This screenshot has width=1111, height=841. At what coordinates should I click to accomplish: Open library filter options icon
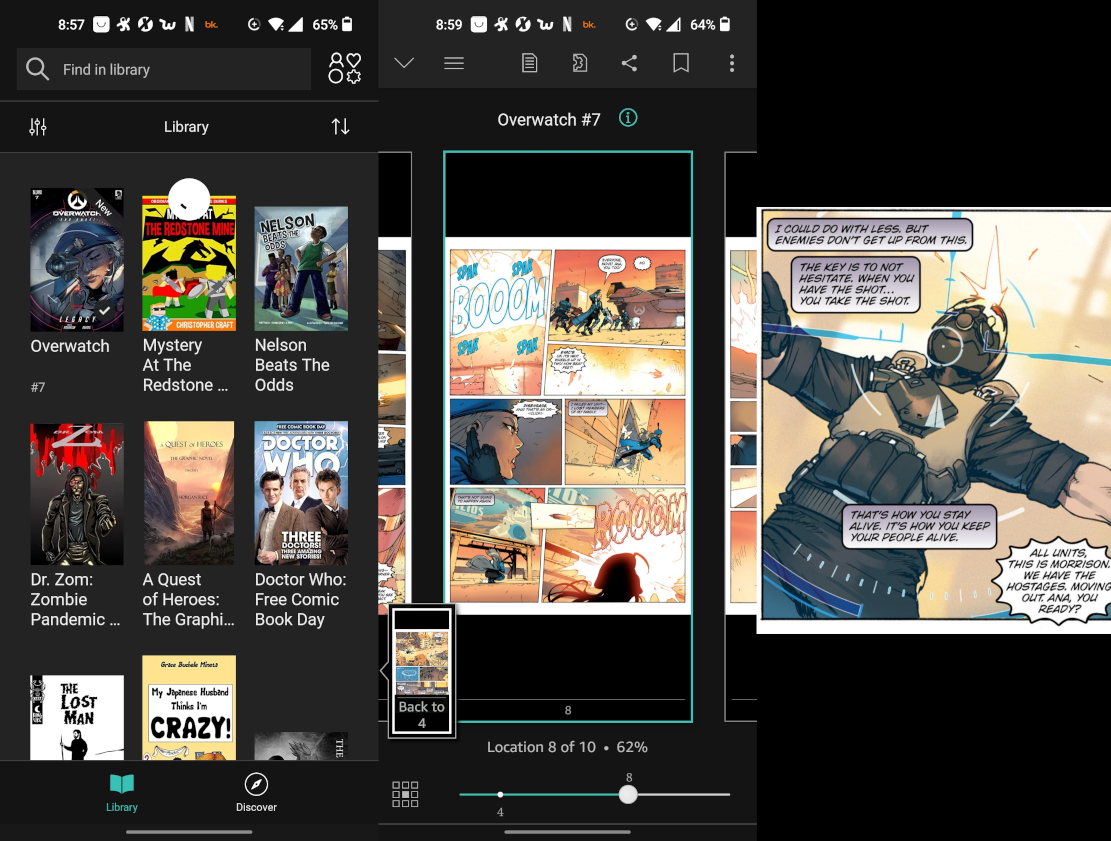(x=38, y=126)
